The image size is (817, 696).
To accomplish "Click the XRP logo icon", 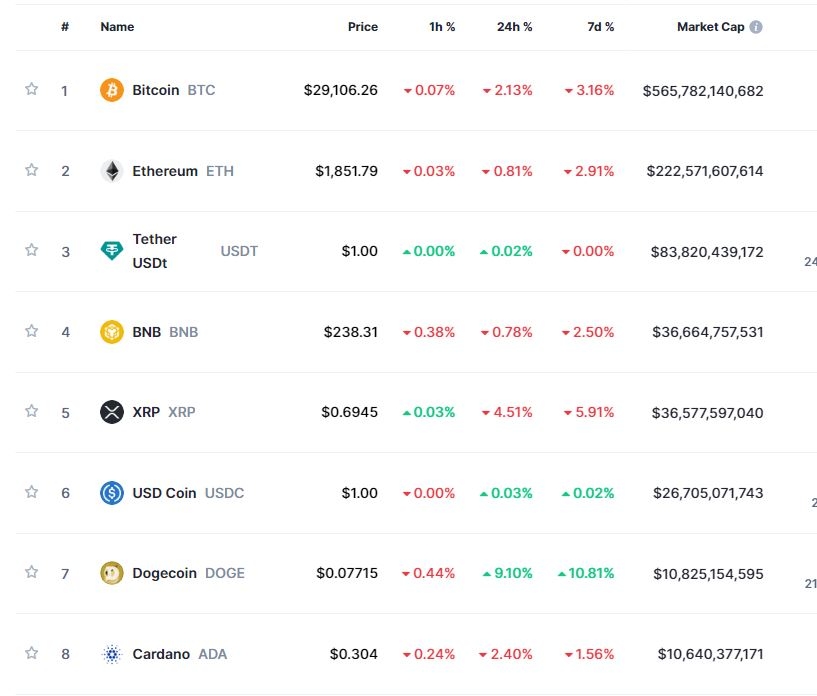I will click(112, 412).
